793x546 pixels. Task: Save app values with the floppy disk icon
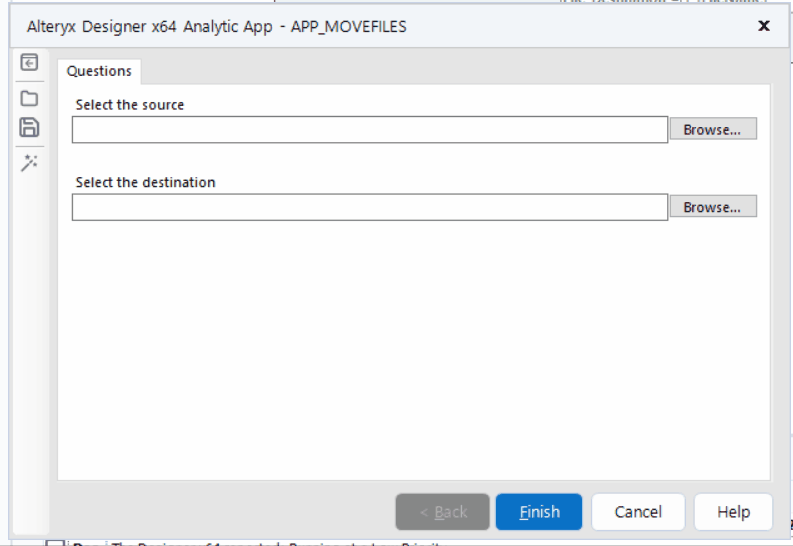point(29,127)
